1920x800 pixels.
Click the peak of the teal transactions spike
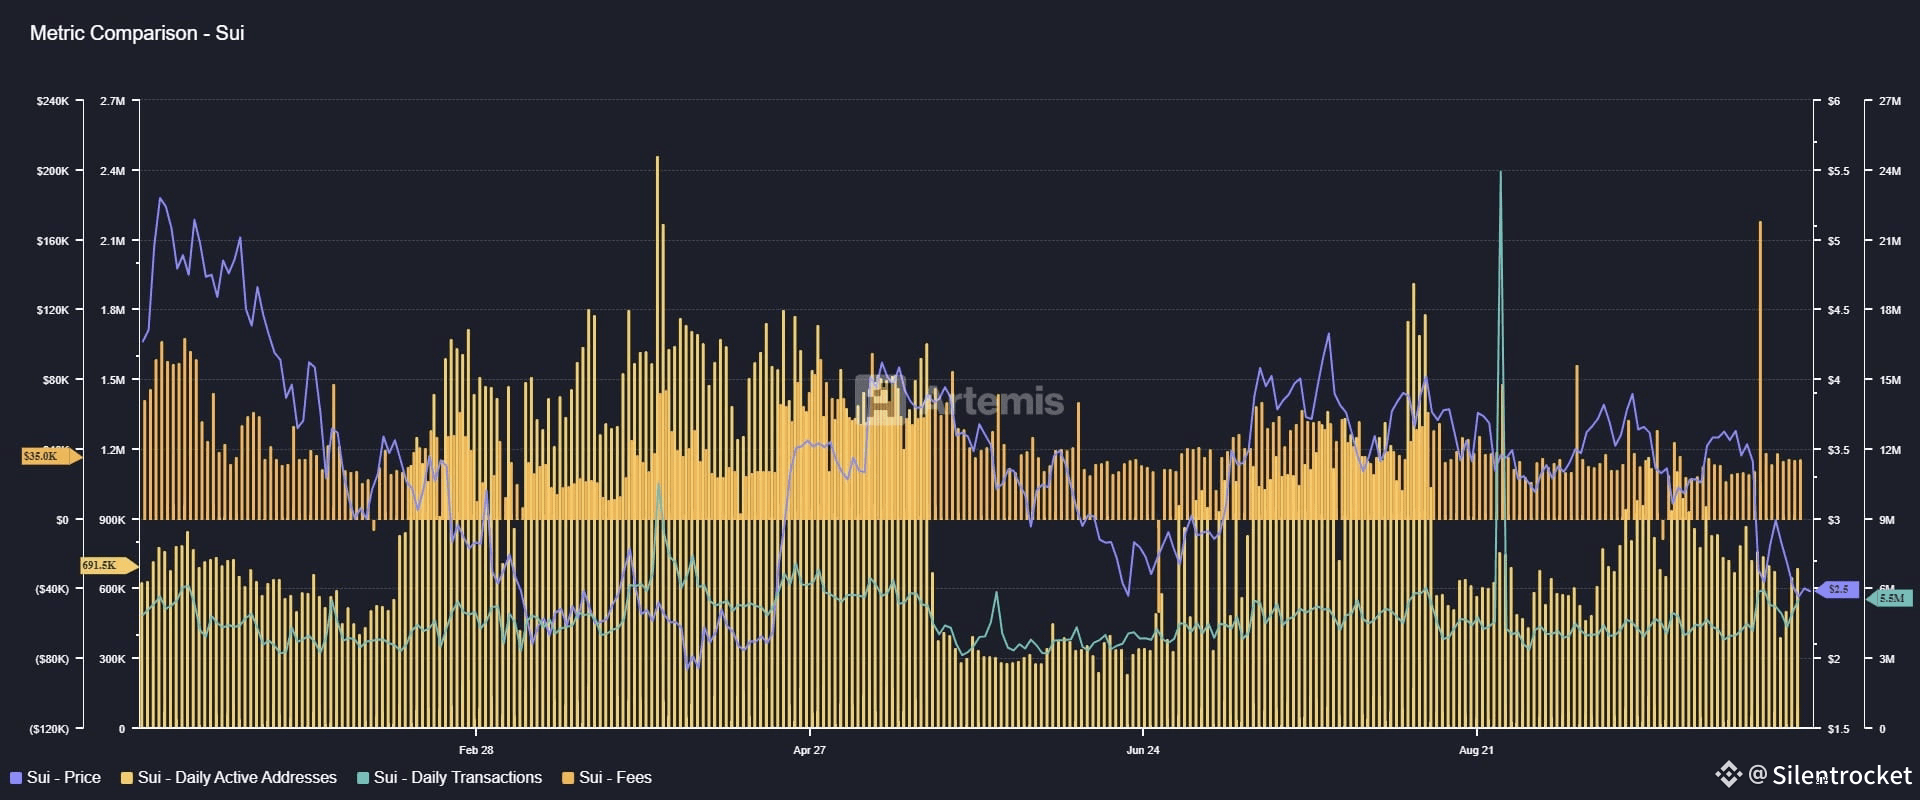(1500, 173)
